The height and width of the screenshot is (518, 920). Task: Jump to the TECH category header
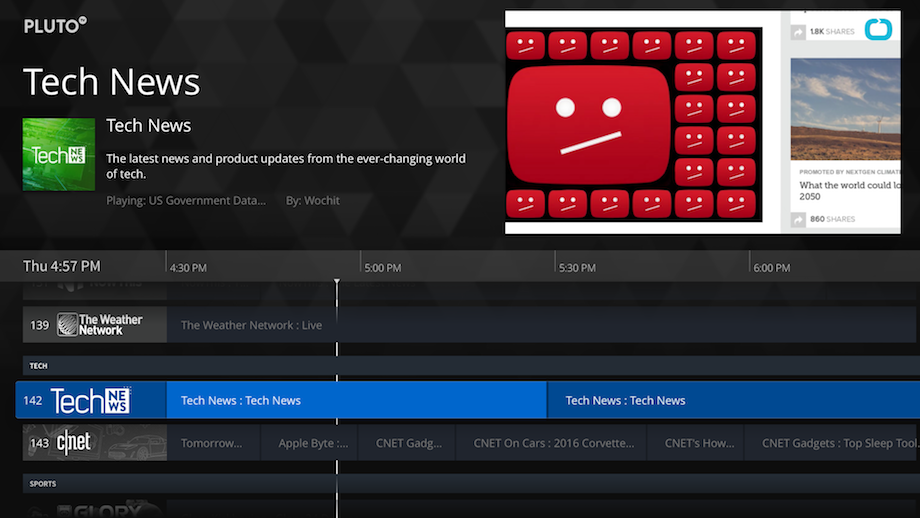[38, 366]
